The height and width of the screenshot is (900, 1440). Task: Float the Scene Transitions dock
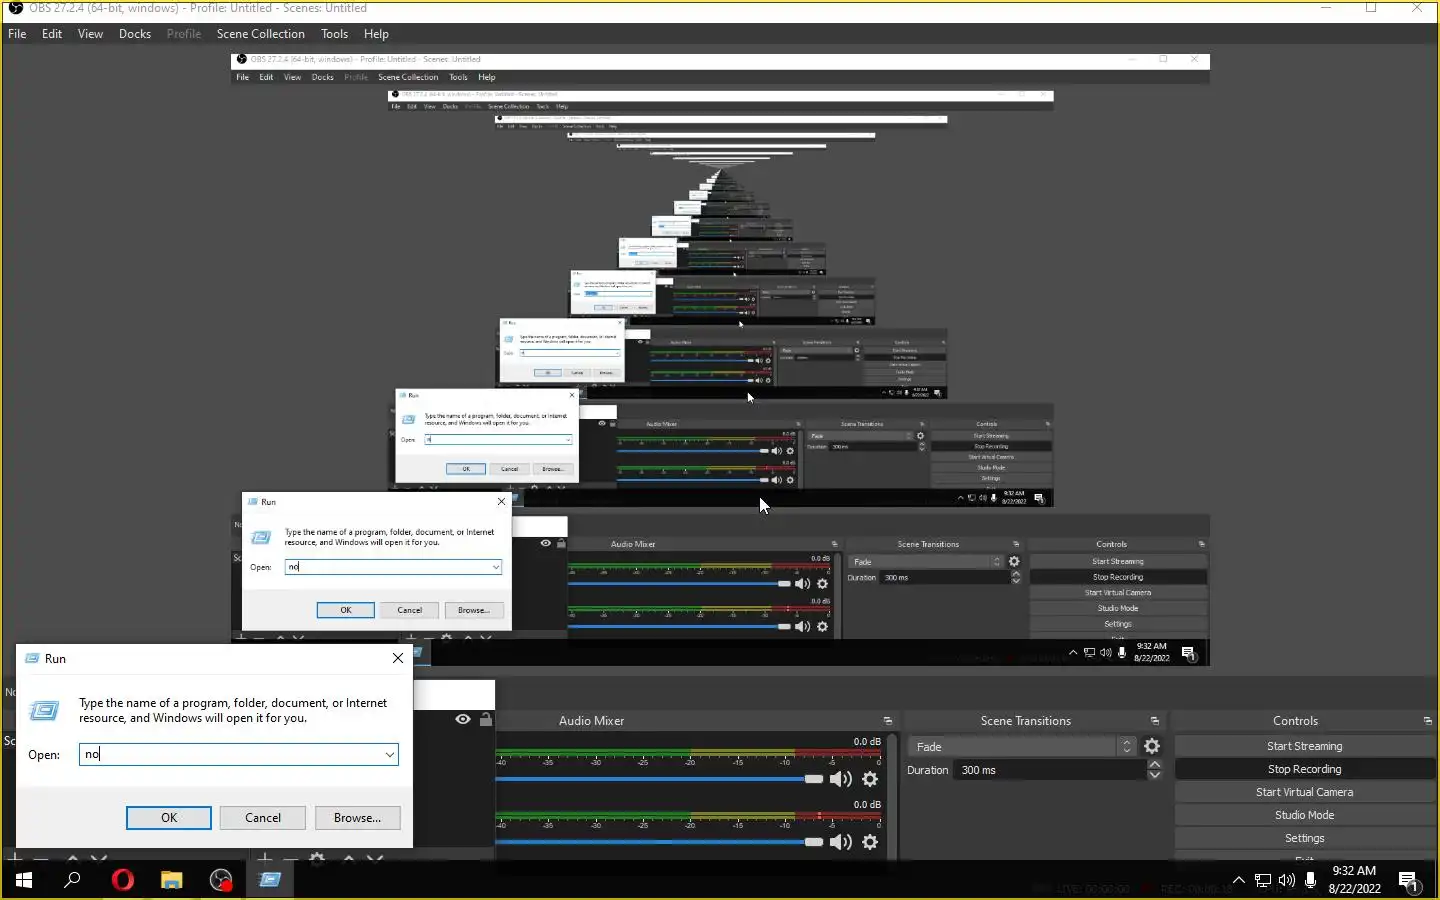(1155, 721)
